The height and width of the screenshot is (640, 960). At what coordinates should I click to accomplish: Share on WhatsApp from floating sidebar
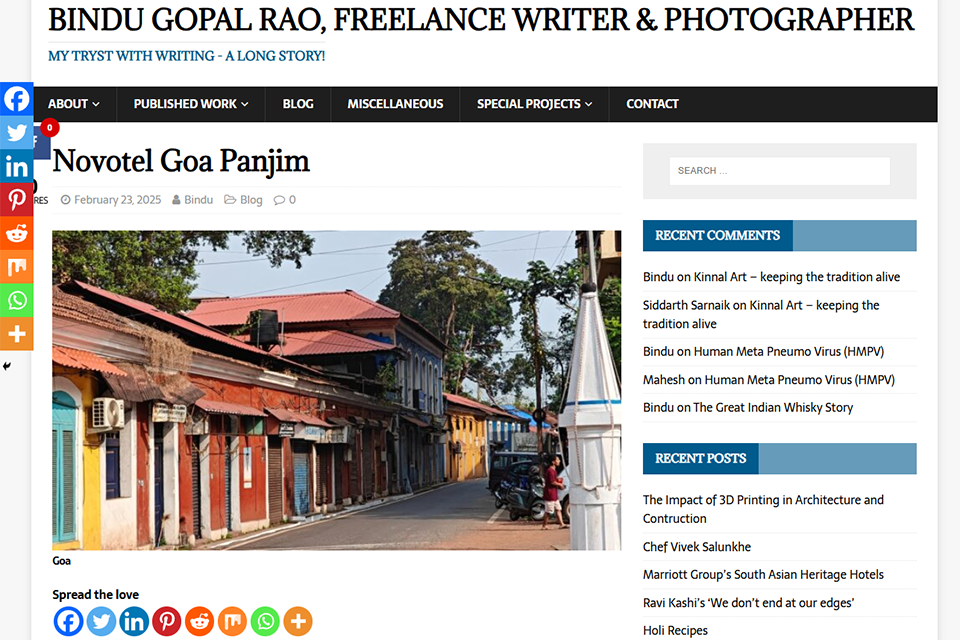pos(17,300)
